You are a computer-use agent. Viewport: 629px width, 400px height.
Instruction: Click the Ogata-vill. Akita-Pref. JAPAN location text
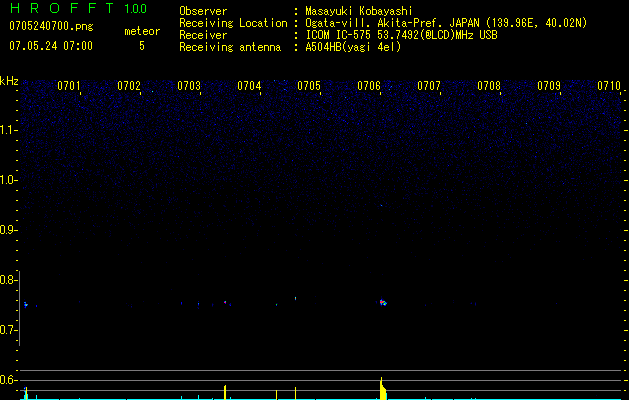[446, 23]
